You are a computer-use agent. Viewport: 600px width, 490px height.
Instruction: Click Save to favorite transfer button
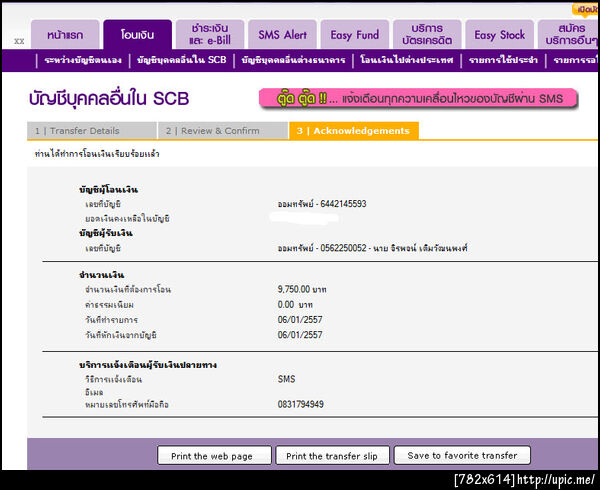pyautogui.click(x=462, y=455)
